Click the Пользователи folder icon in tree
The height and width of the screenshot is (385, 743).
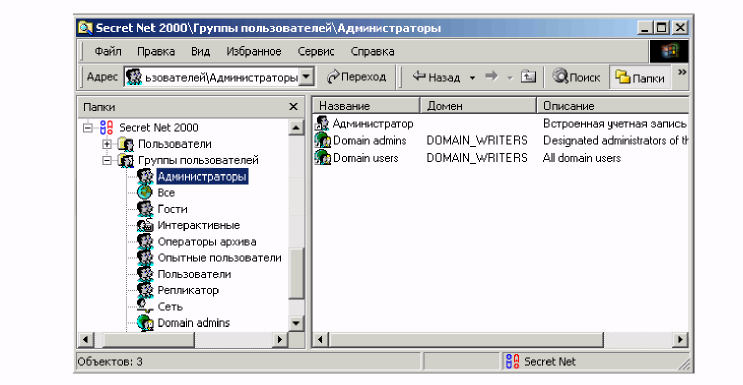(x=125, y=144)
